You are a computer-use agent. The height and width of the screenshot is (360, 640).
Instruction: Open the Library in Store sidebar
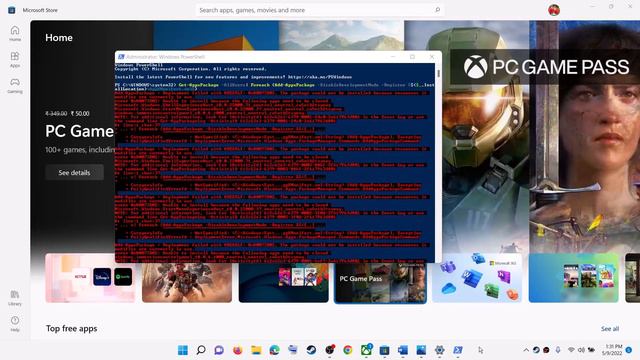[15, 298]
